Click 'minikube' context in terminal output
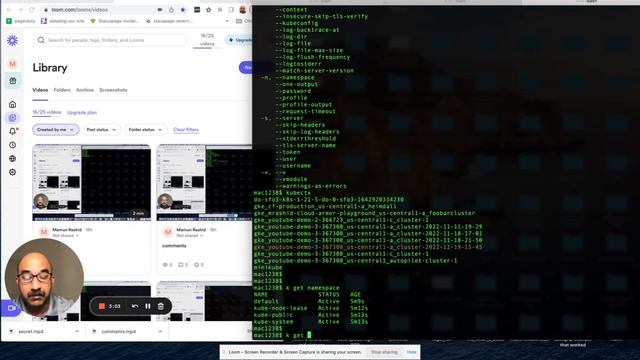640x360 pixels. click(268, 267)
